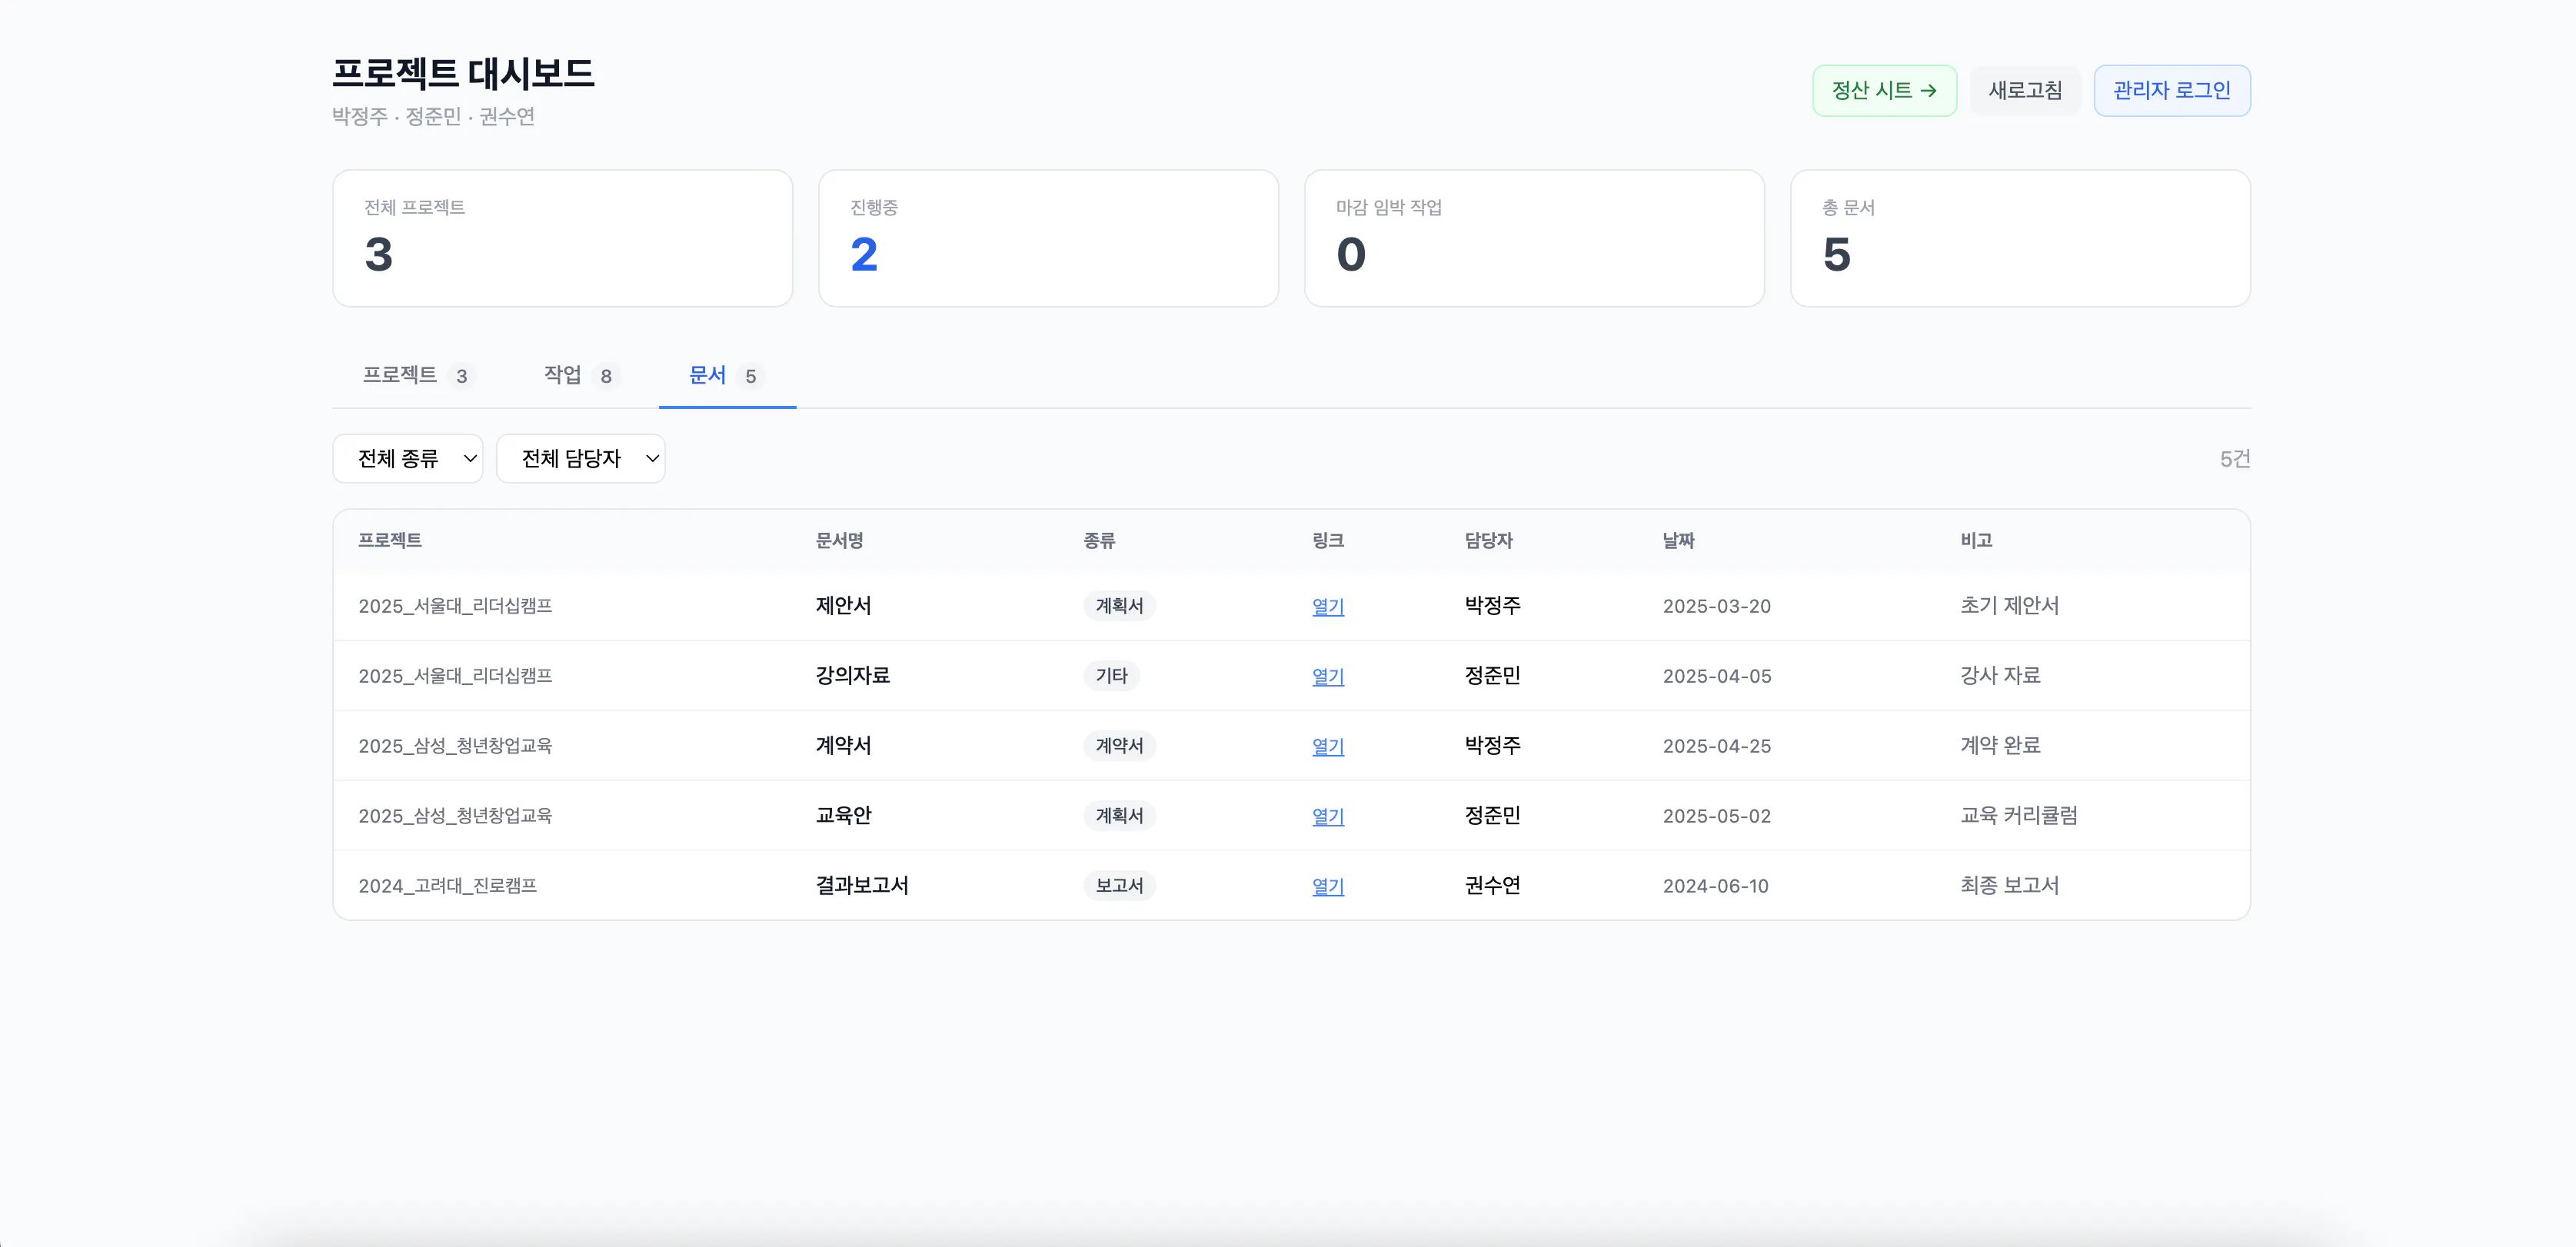Viewport: 2576px width, 1247px height.
Task: Click the 2024_고려대_진로캠프 project cell
Action: (x=448, y=886)
